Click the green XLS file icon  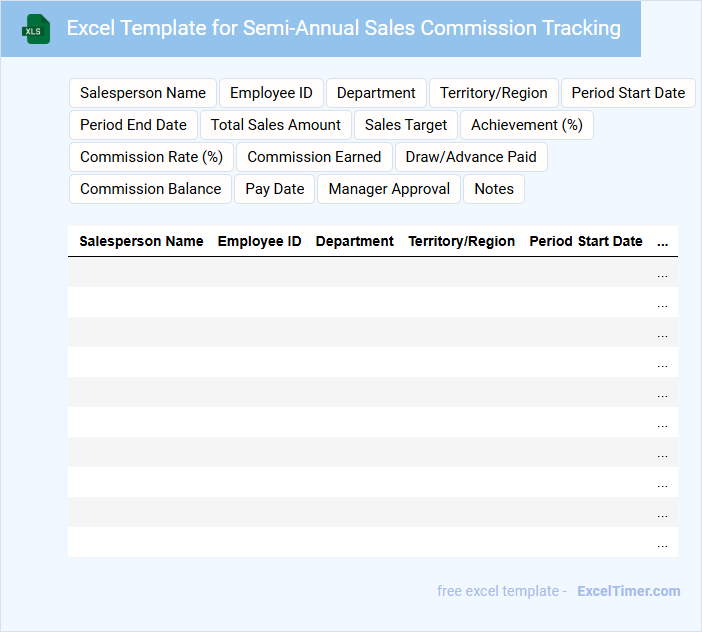pyautogui.click(x=36, y=29)
